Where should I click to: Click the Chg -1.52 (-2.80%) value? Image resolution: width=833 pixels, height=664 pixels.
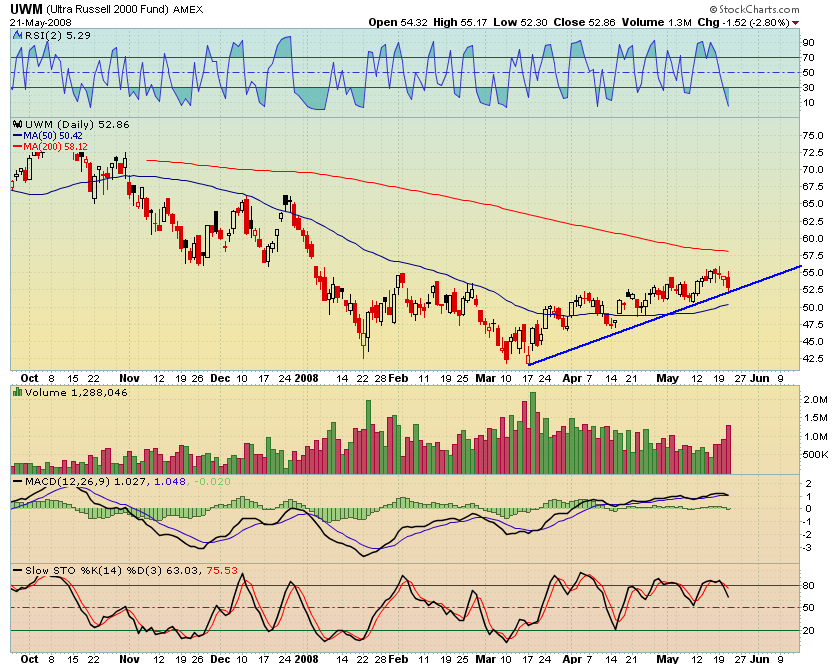click(743, 22)
